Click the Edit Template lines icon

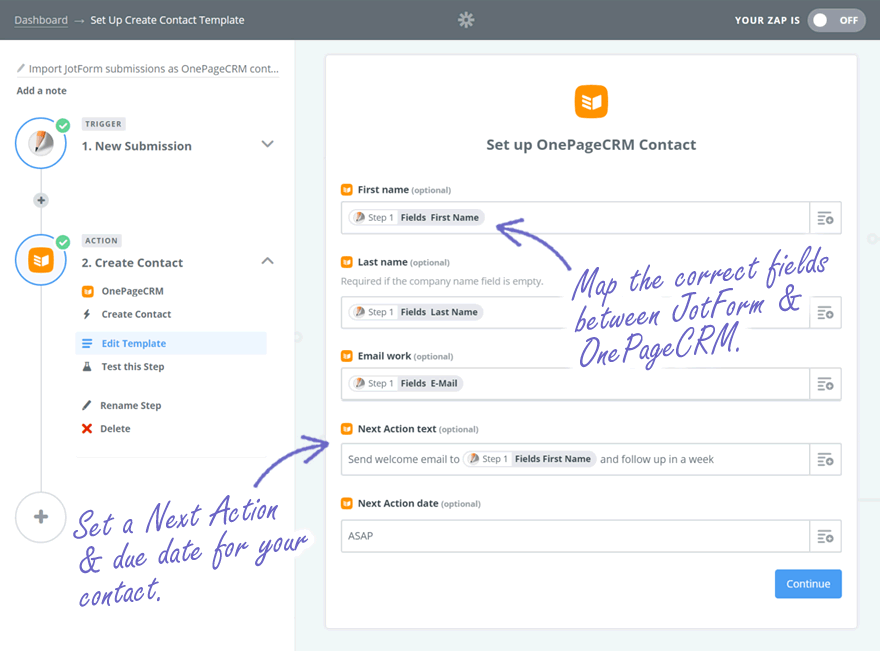(x=87, y=343)
